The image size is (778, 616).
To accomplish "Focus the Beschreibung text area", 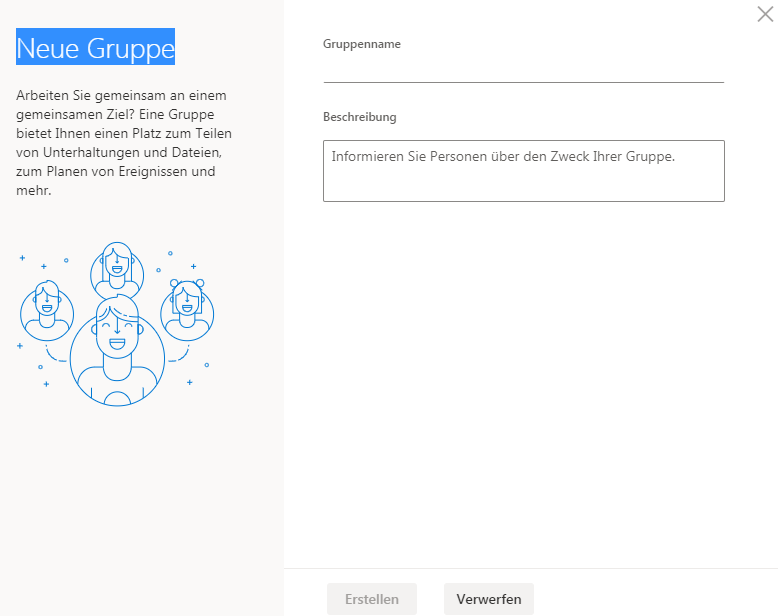I will [x=523, y=171].
